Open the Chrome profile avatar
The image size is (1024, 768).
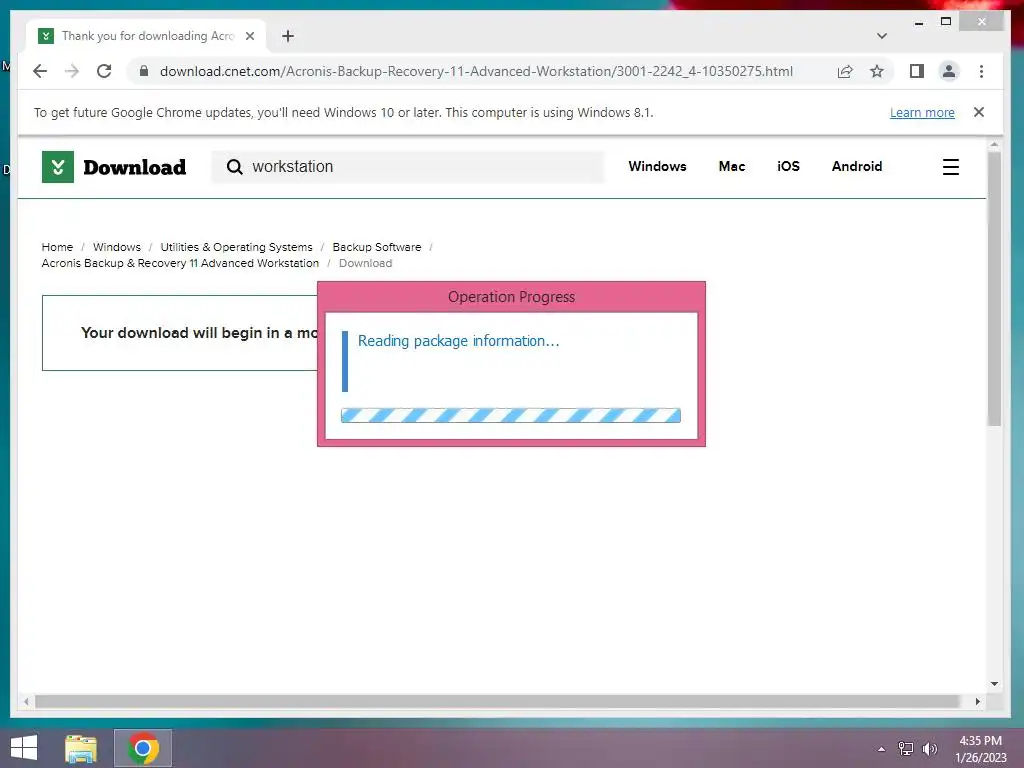948,71
